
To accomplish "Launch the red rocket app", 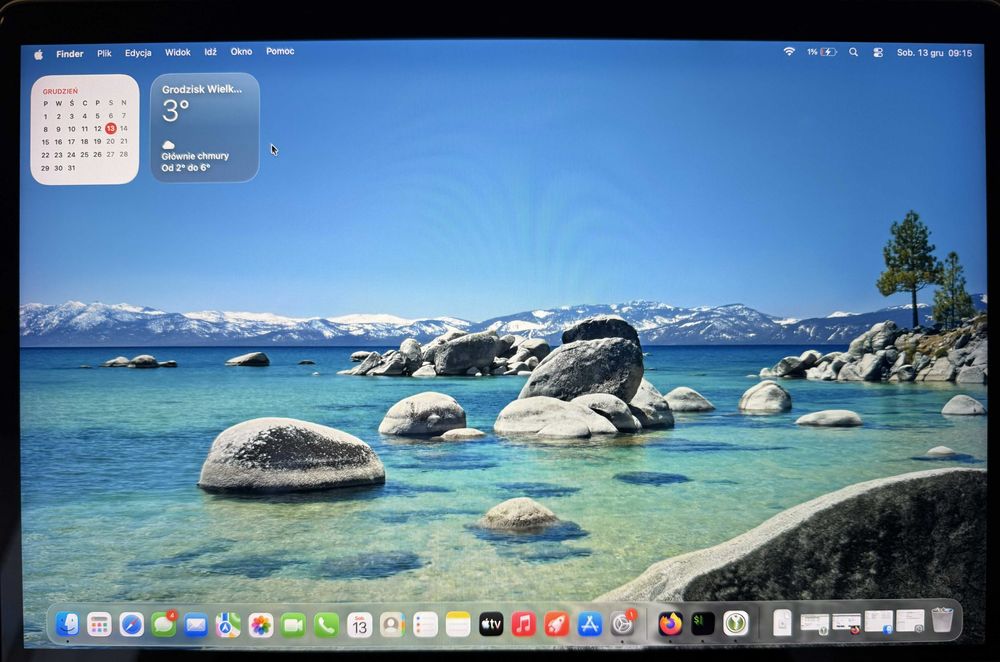I will pos(557,625).
